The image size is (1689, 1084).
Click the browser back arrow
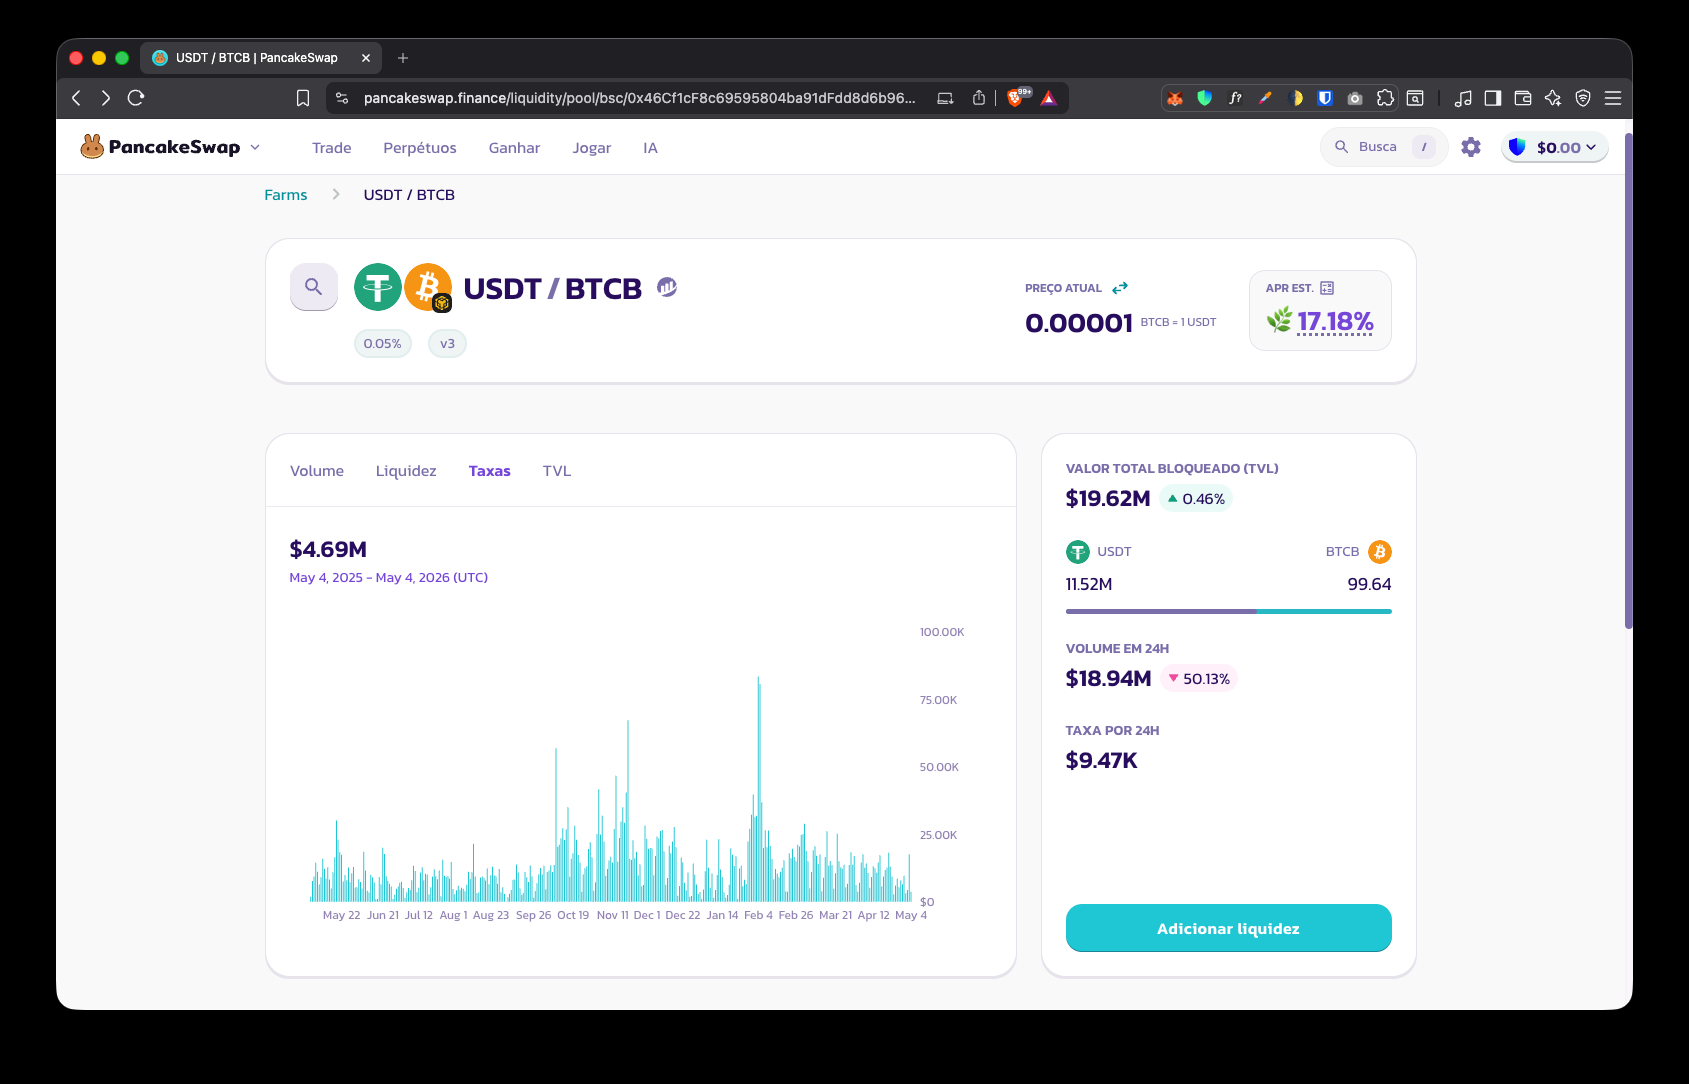pos(77,98)
